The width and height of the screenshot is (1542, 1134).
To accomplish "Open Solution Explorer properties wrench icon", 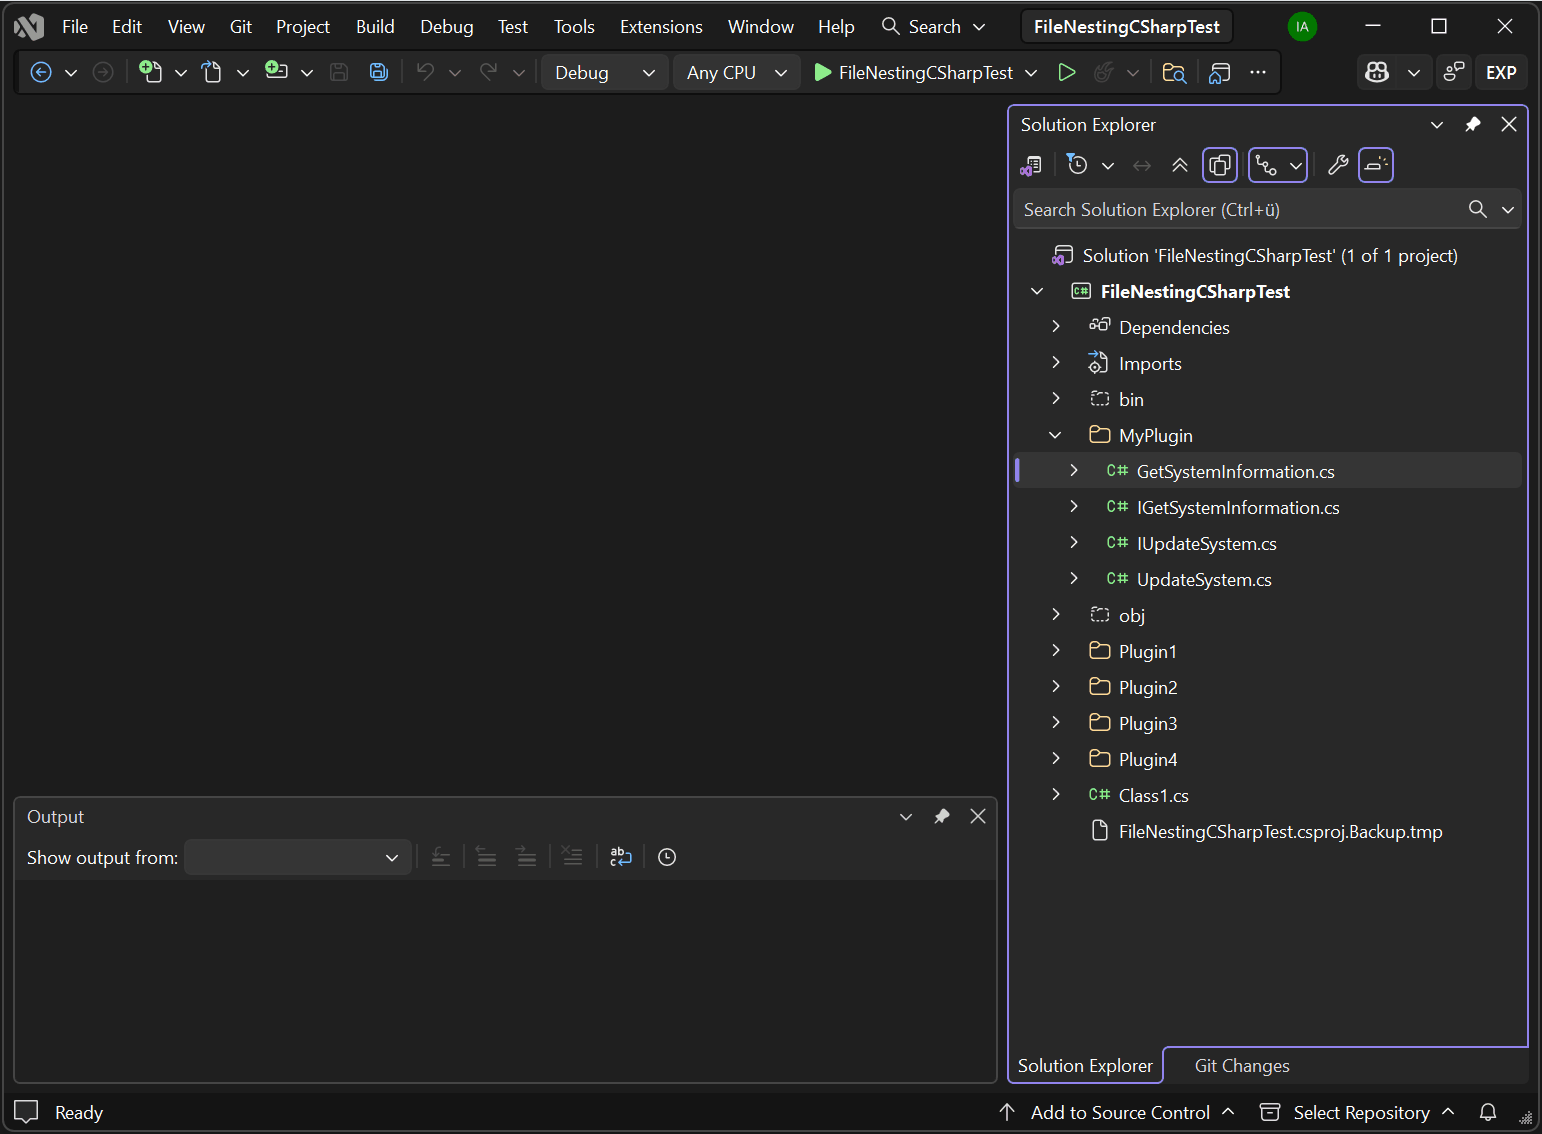I will pos(1338,165).
